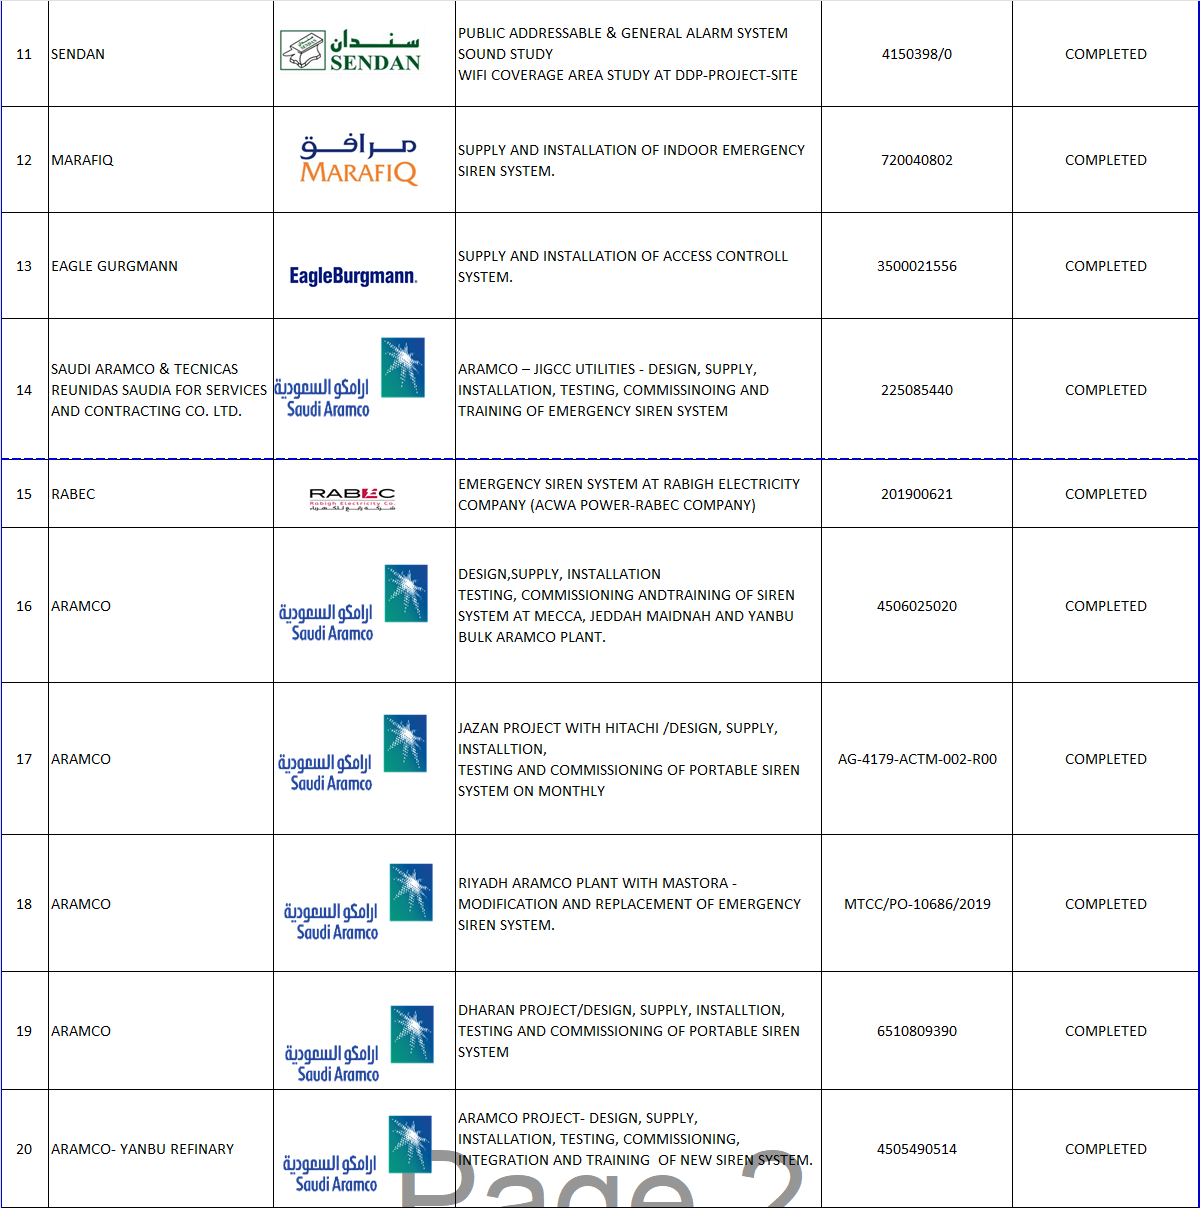Screen dimensions: 1200x1208
Task: Click the DHARAN PROJECT description cell
Action: [x=638, y=1031]
